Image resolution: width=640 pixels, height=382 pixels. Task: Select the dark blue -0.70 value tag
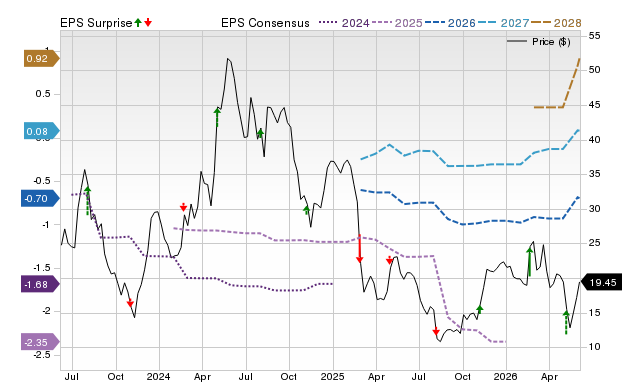[x=40, y=199]
